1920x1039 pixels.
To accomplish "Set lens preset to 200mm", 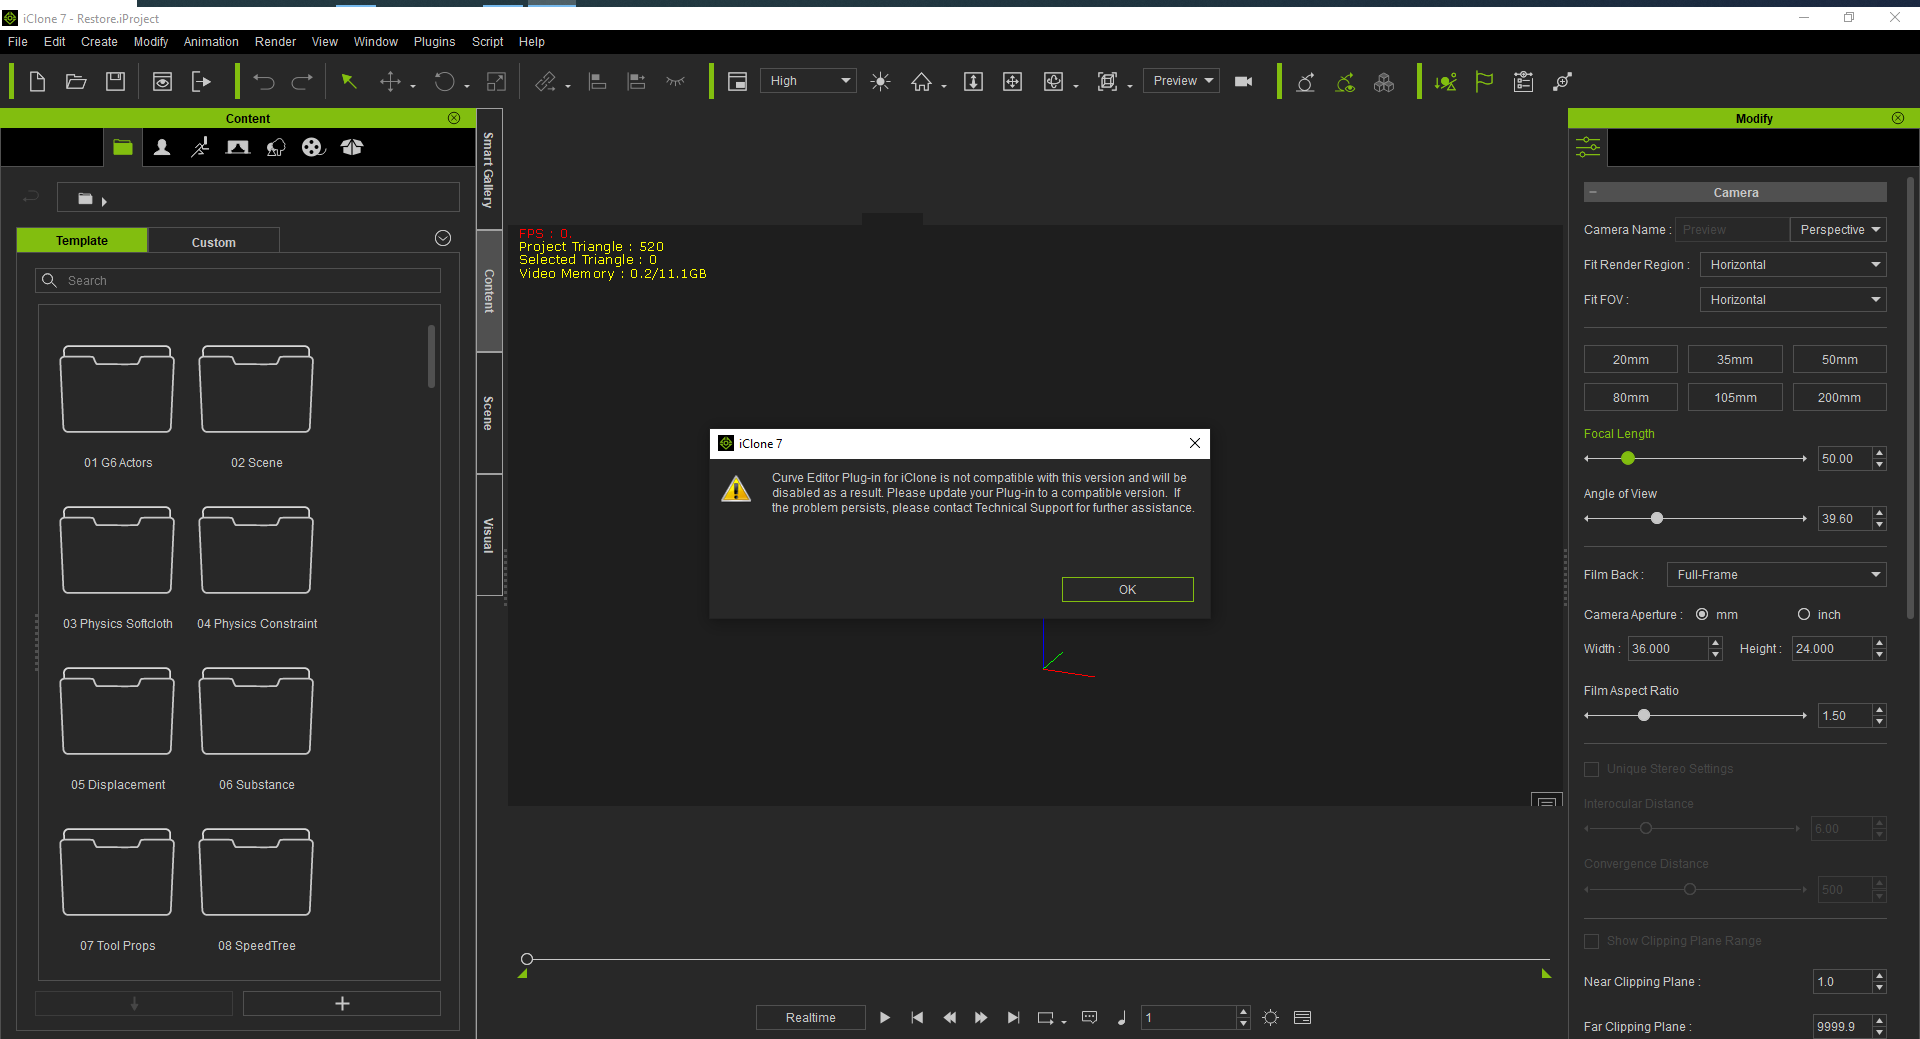I will [x=1839, y=398].
